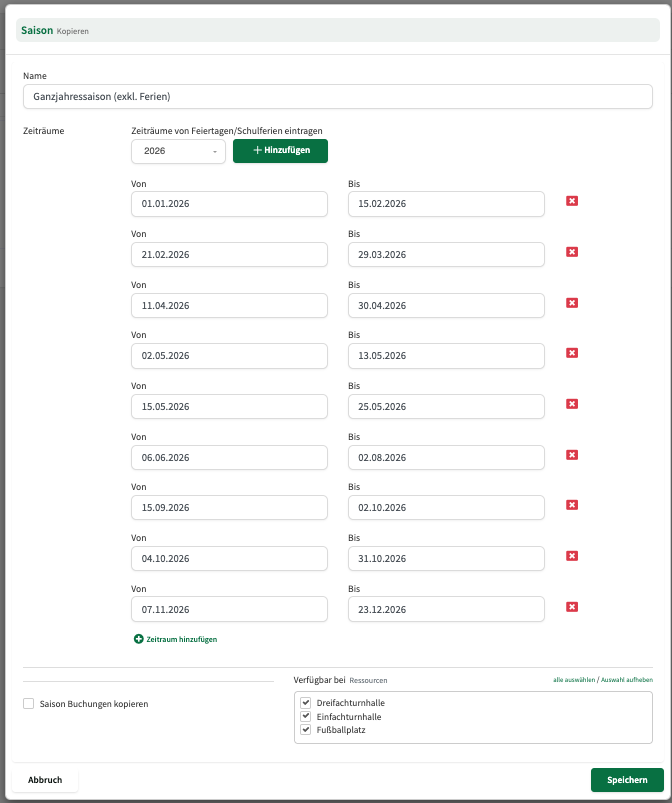
Task: Click the season Name input field
Action: pos(337,96)
